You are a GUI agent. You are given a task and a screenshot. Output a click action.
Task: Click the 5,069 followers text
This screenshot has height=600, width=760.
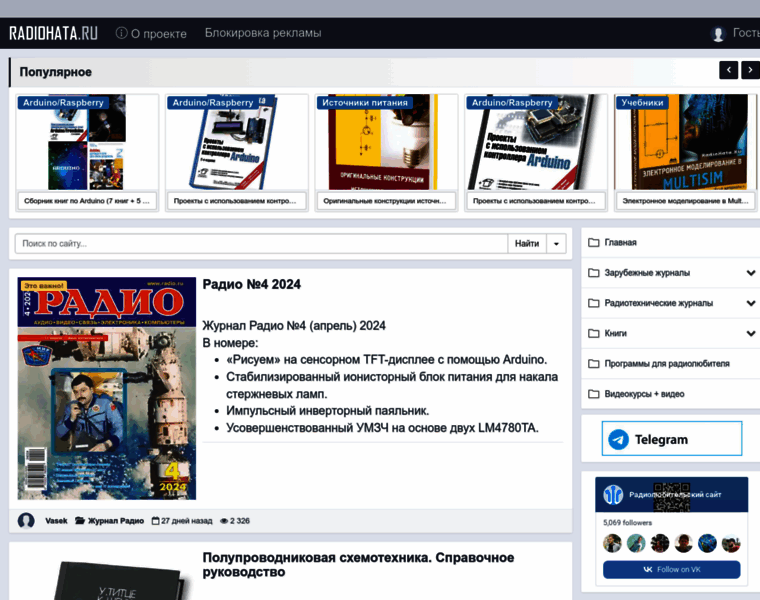click(627, 522)
